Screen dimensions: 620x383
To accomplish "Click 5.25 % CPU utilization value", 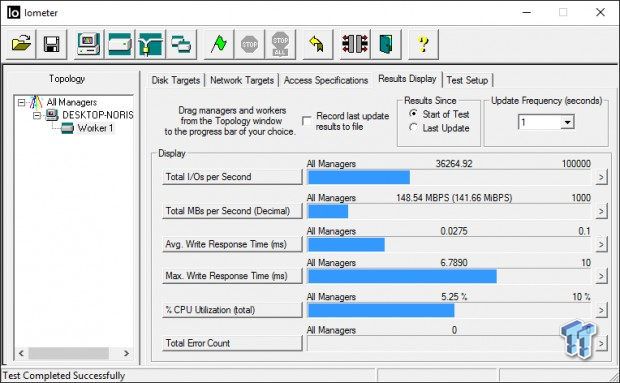I will pyautogui.click(x=454, y=297).
